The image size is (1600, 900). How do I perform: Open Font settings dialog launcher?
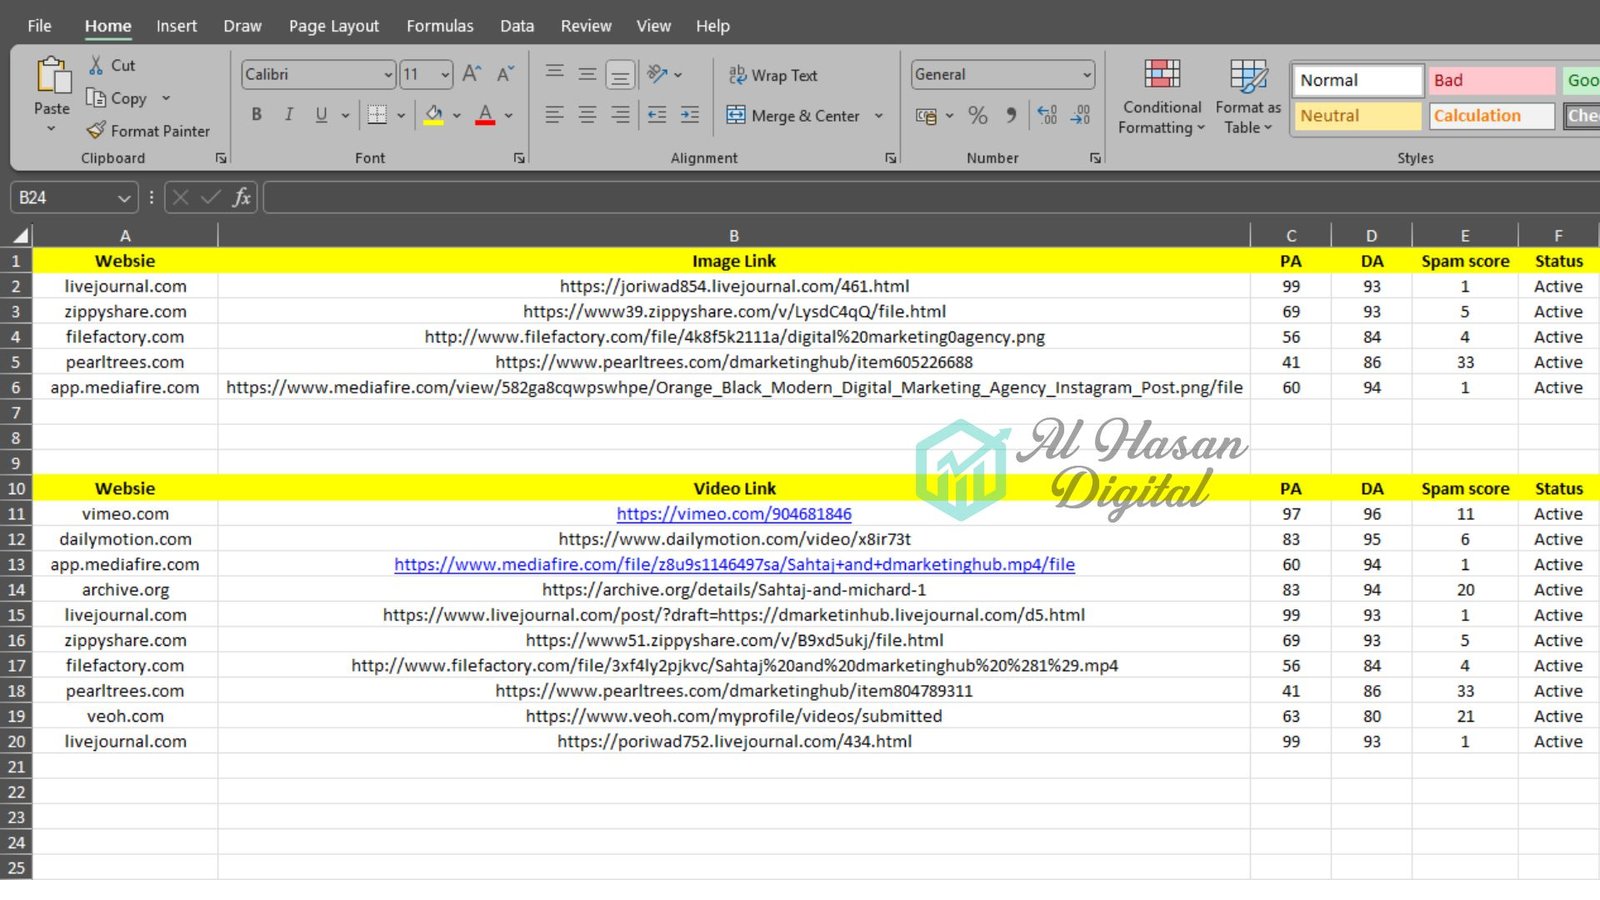(519, 158)
